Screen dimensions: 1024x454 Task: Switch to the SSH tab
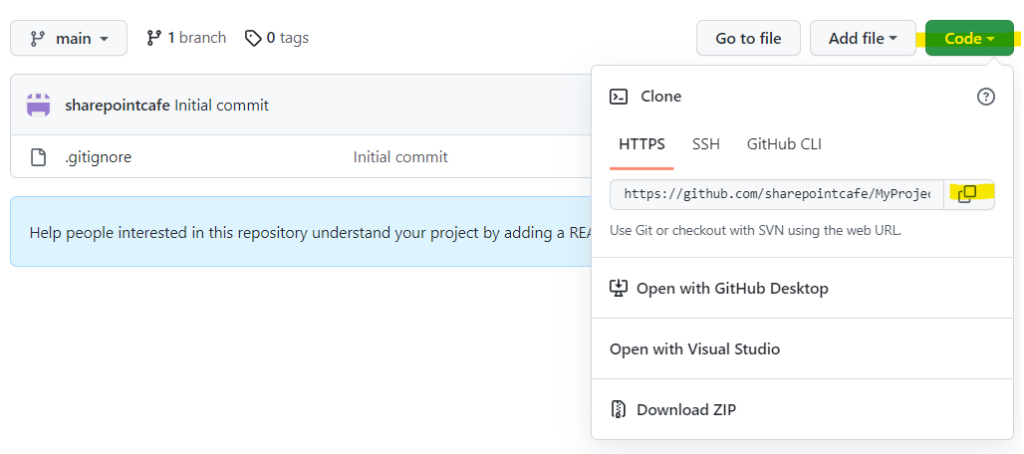tap(706, 144)
